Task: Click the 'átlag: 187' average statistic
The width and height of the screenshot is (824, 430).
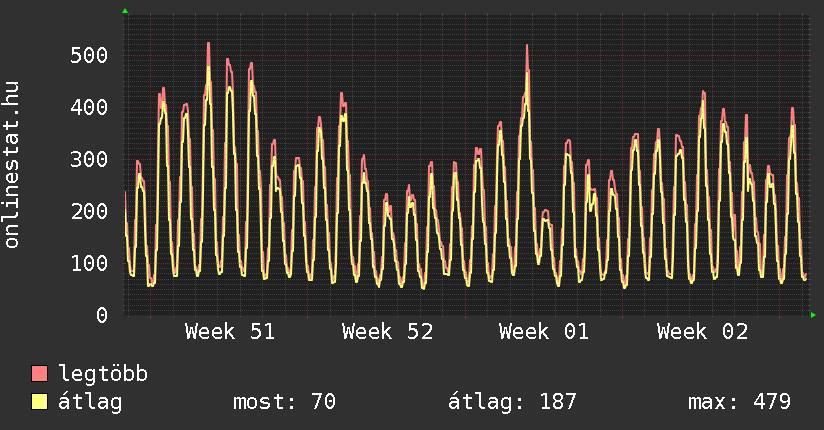Action: [x=513, y=403]
